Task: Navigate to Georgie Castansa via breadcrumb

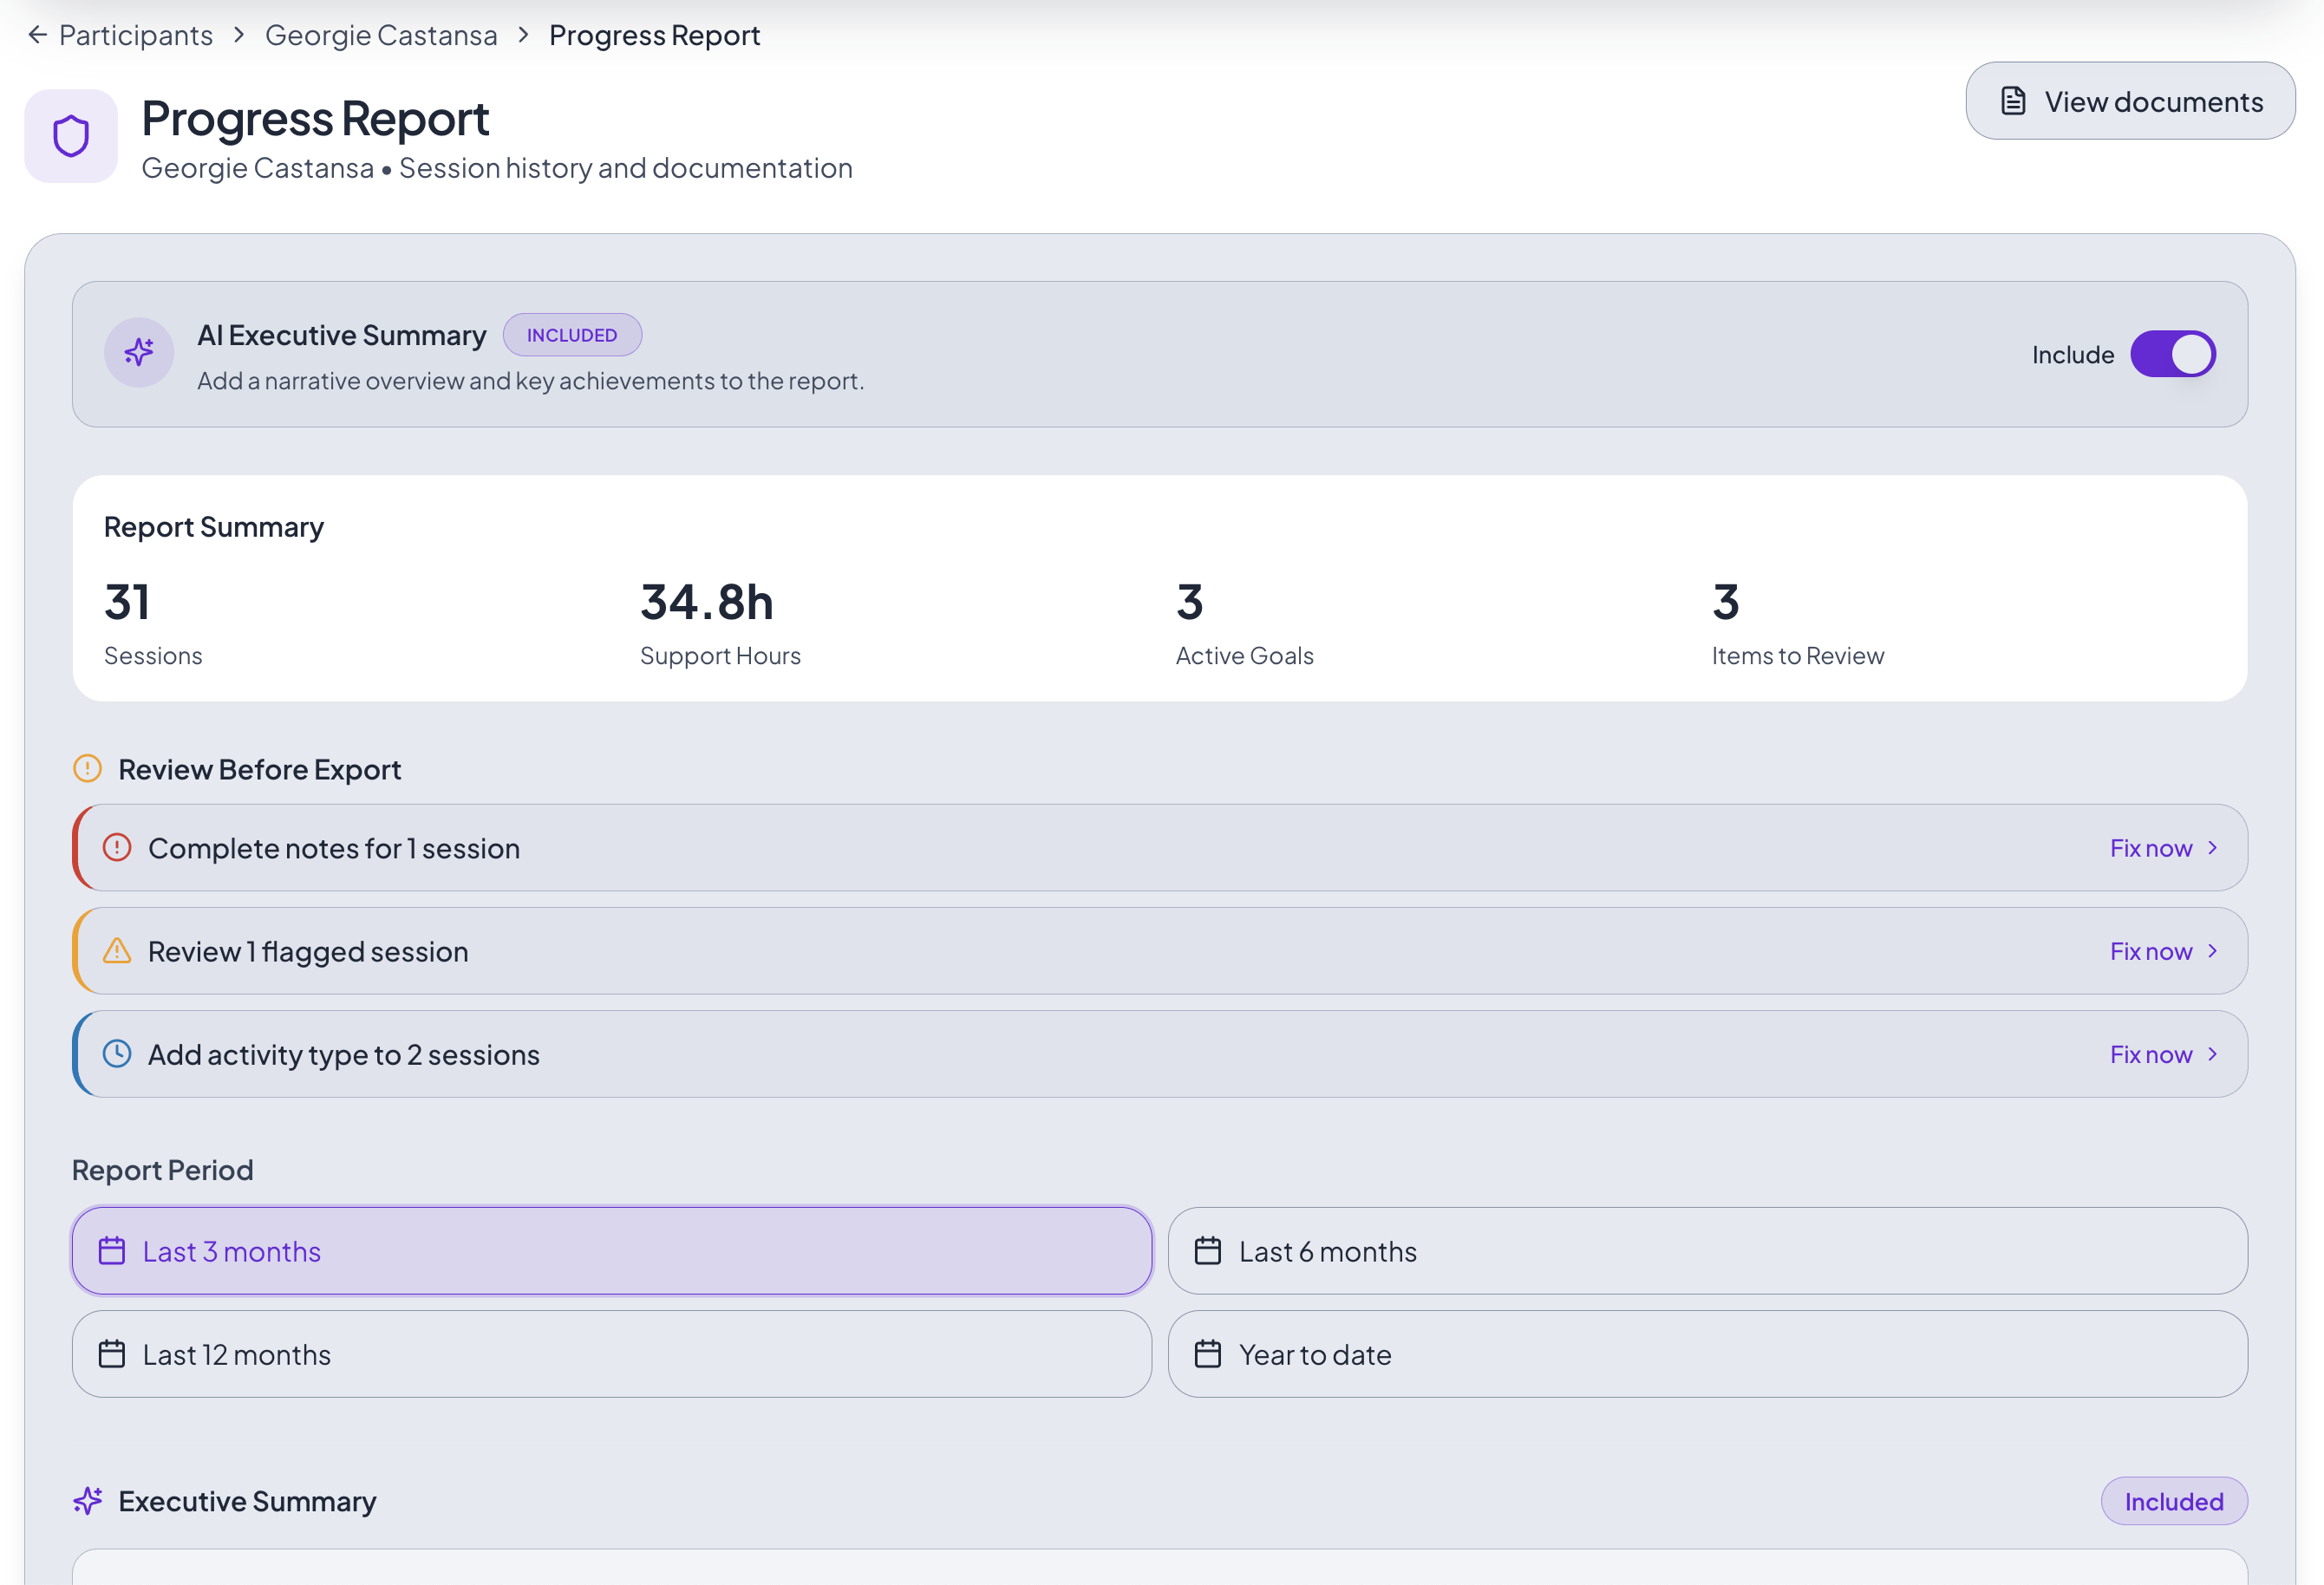Action: click(381, 34)
